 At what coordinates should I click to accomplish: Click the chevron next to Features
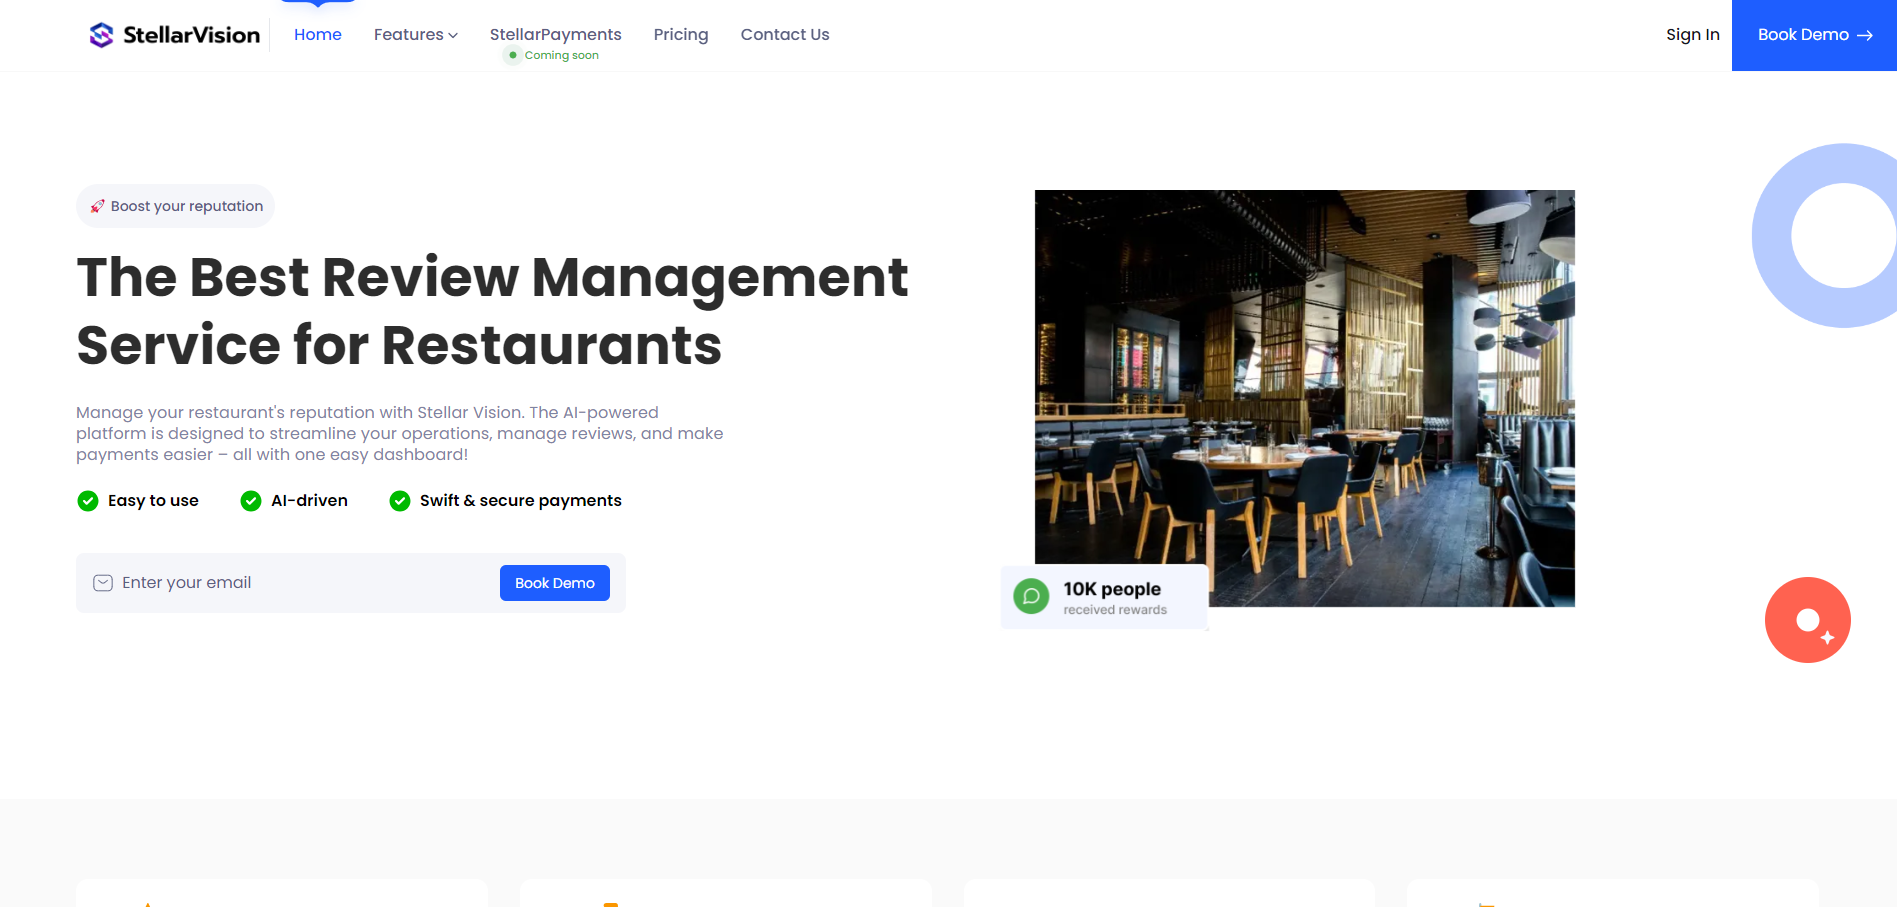[453, 35]
